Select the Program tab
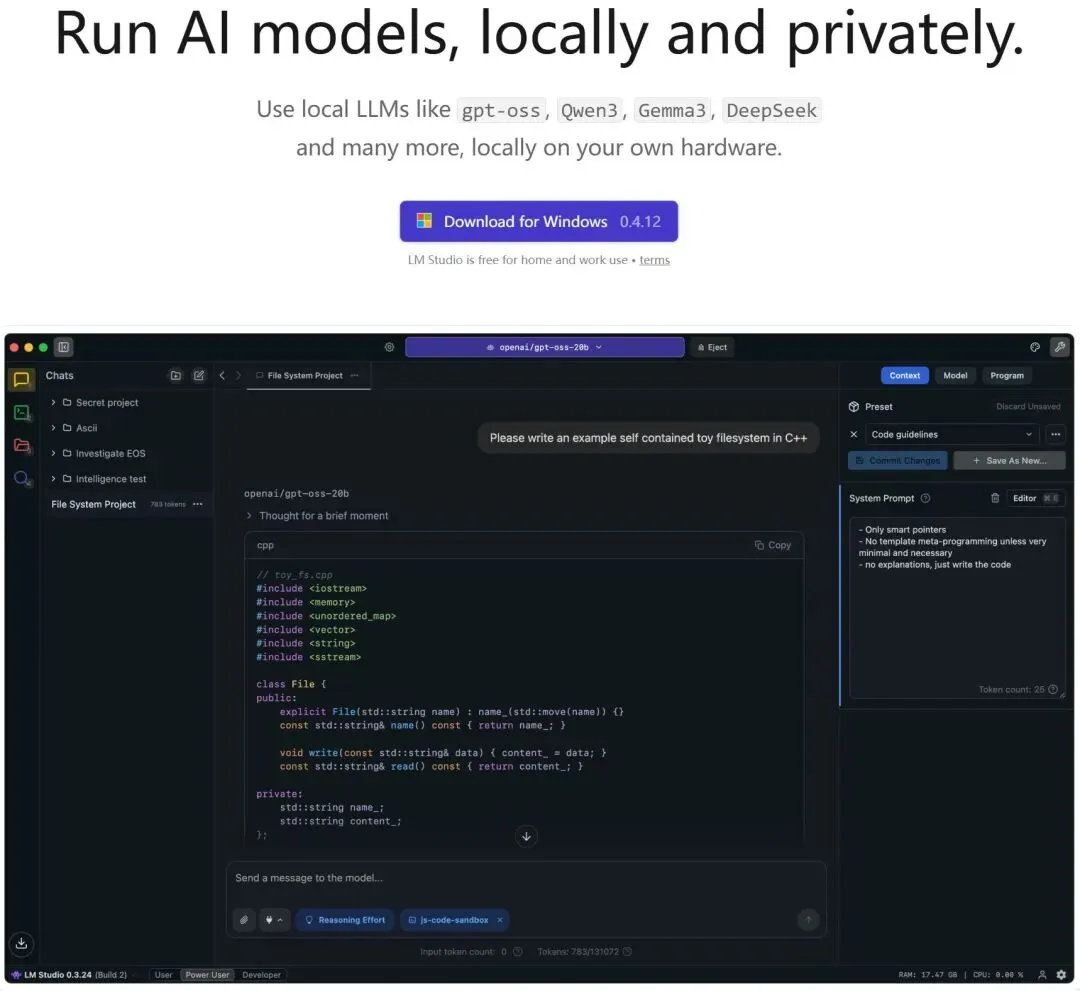This screenshot has width=1080, height=991. click(x=1007, y=375)
